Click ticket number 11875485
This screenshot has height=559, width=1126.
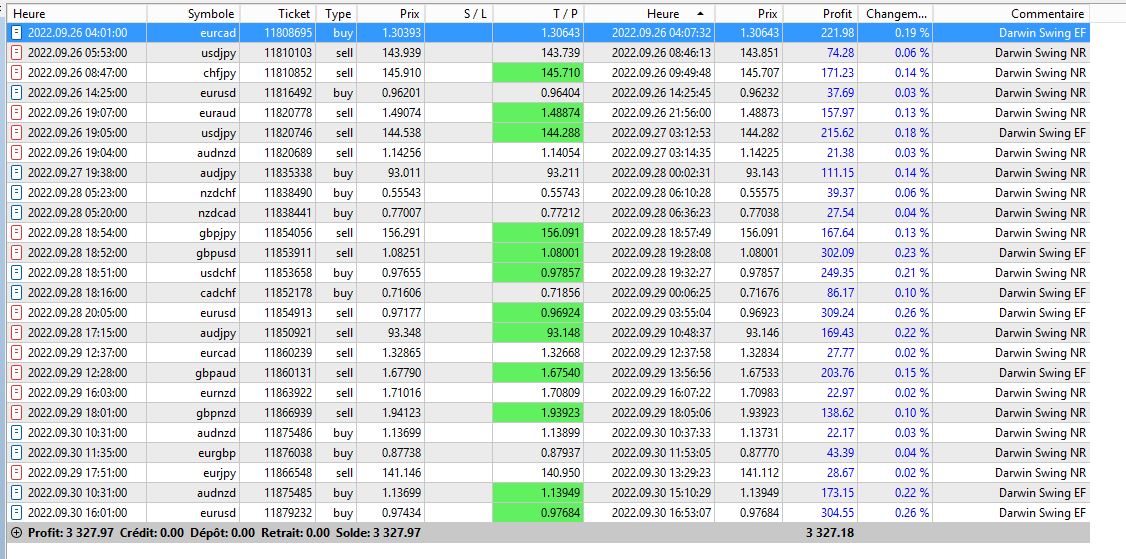coord(287,493)
